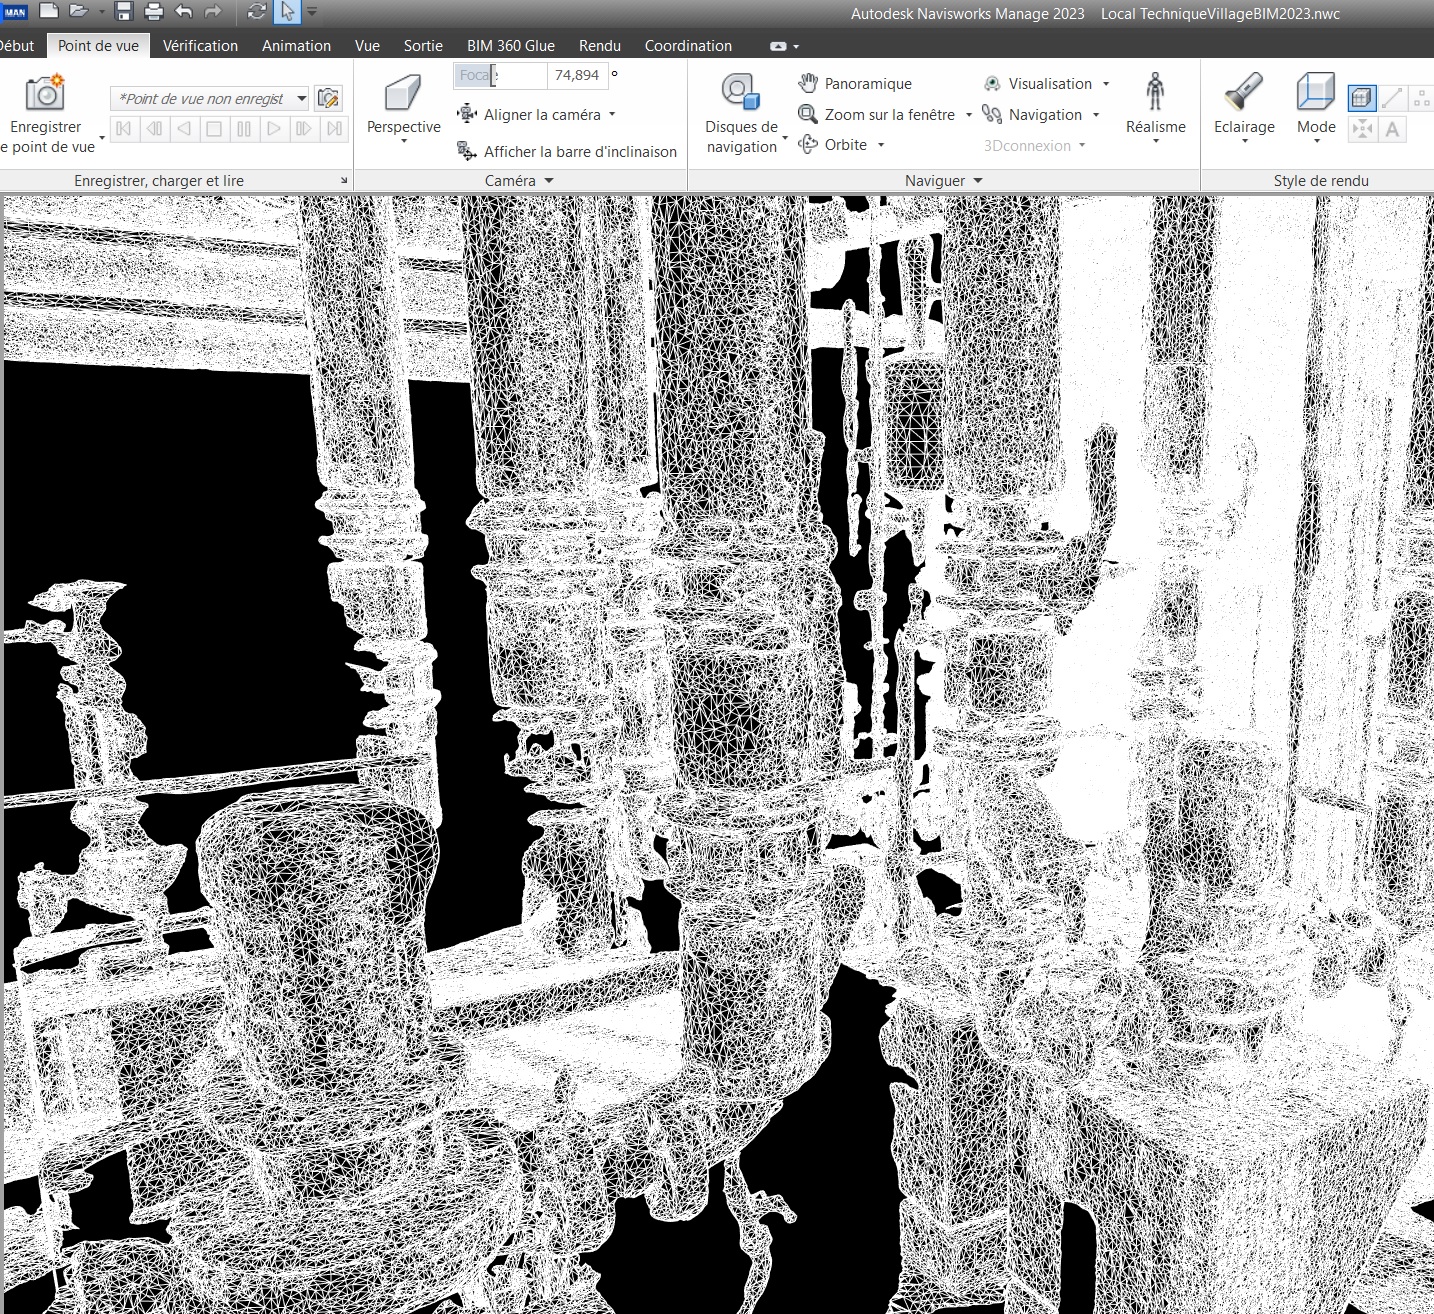The height and width of the screenshot is (1314, 1434).
Task: Open the saved viewpoint dropdown list
Action: pos(301,98)
